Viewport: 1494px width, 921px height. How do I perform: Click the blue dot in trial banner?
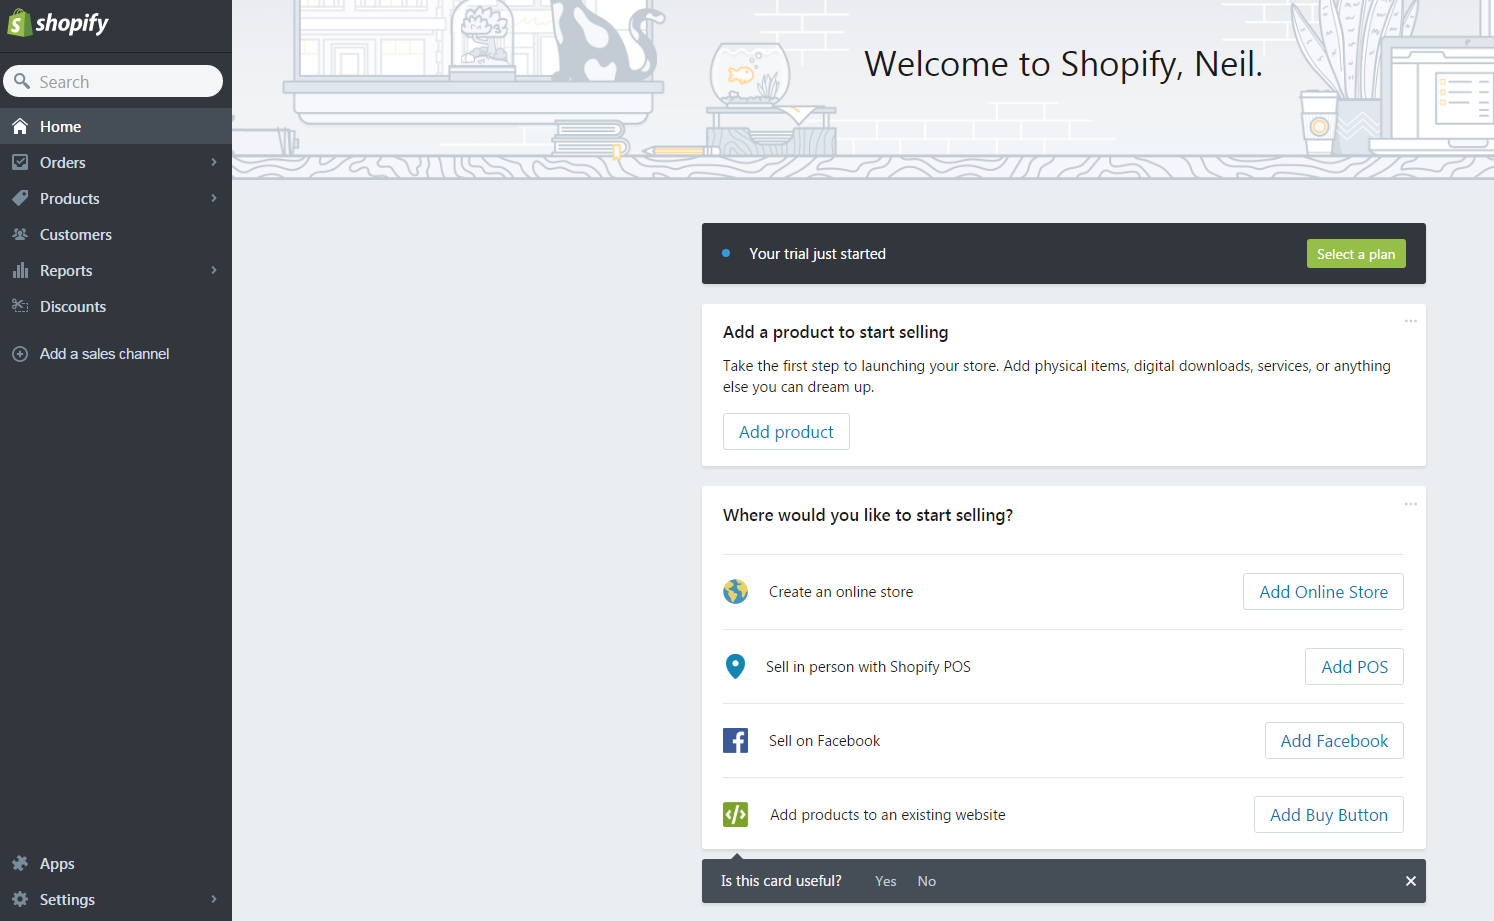[726, 253]
